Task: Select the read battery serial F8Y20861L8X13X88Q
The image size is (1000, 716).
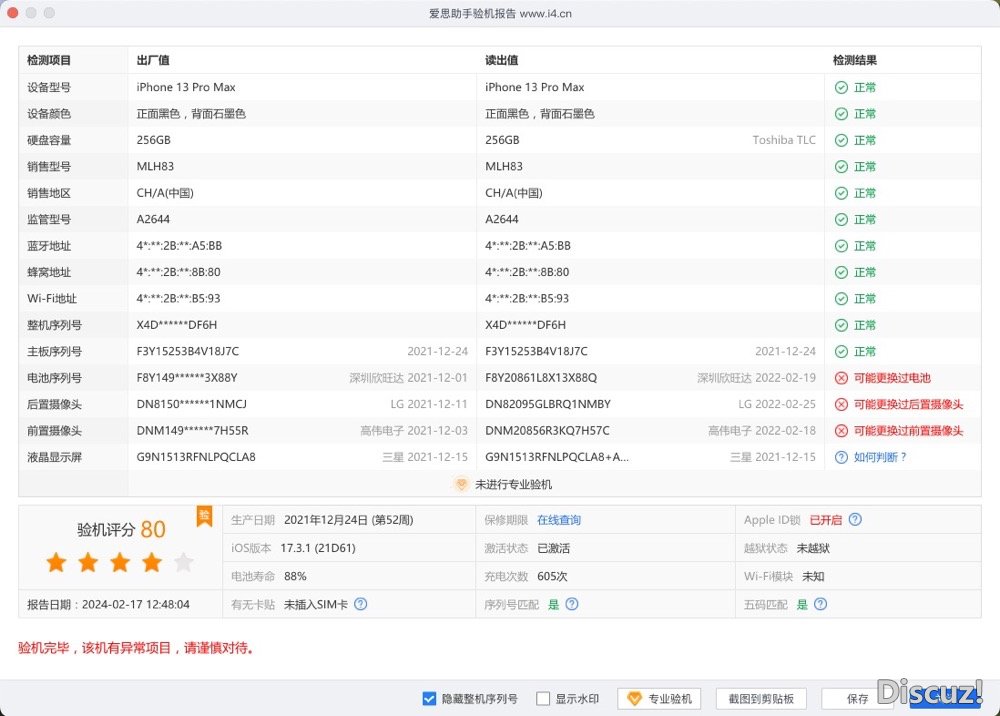Action: (541, 378)
